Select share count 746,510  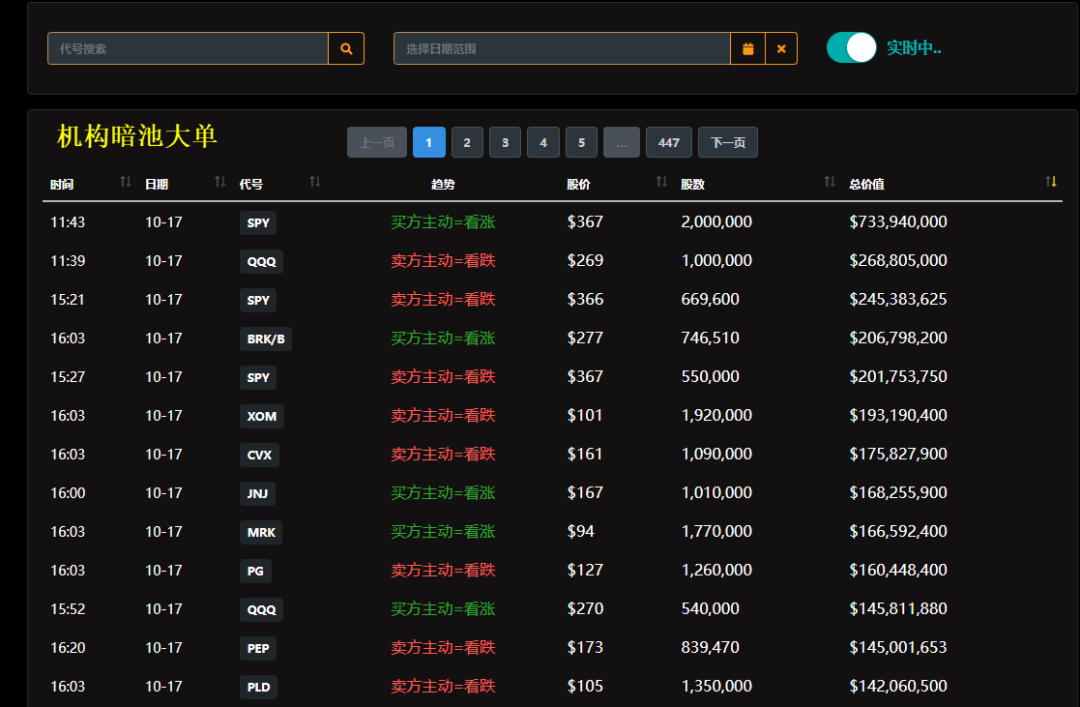pyautogui.click(x=710, y=338)
